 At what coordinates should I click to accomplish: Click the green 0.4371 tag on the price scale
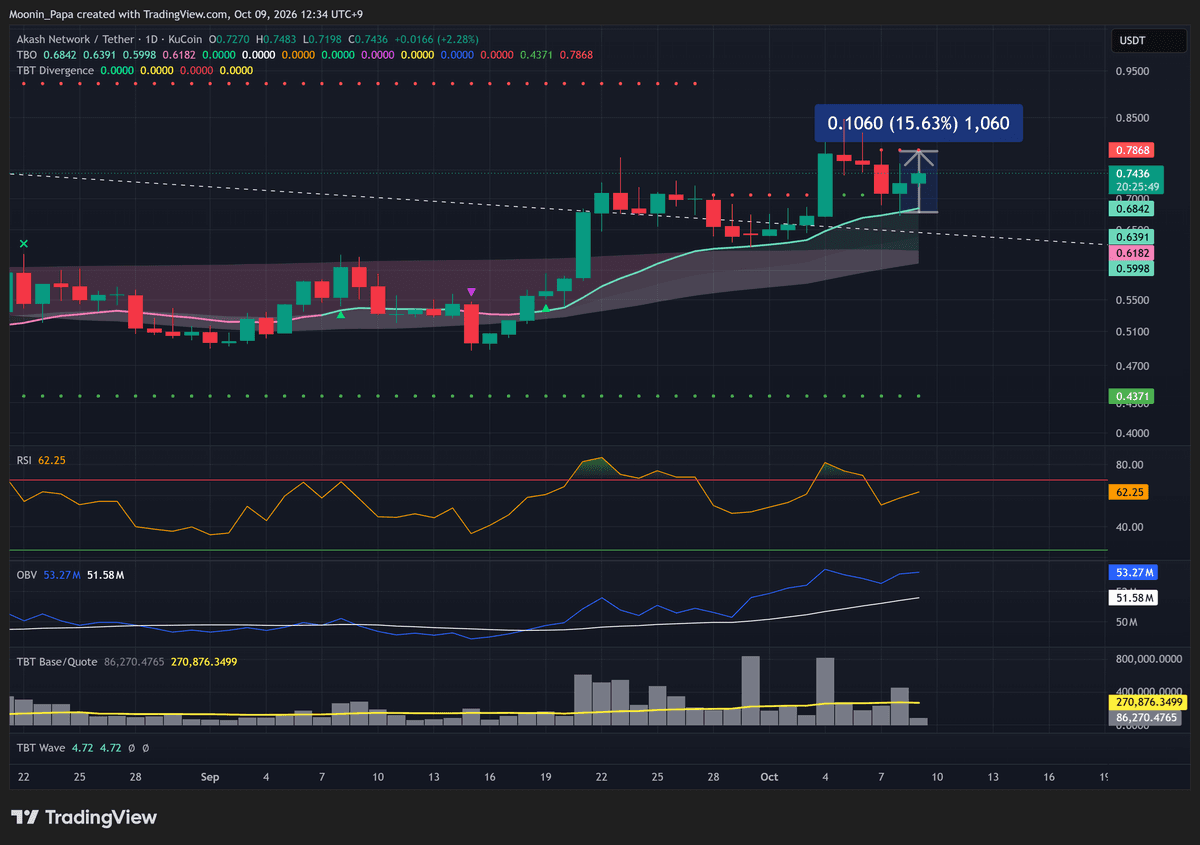(1132, 397)
